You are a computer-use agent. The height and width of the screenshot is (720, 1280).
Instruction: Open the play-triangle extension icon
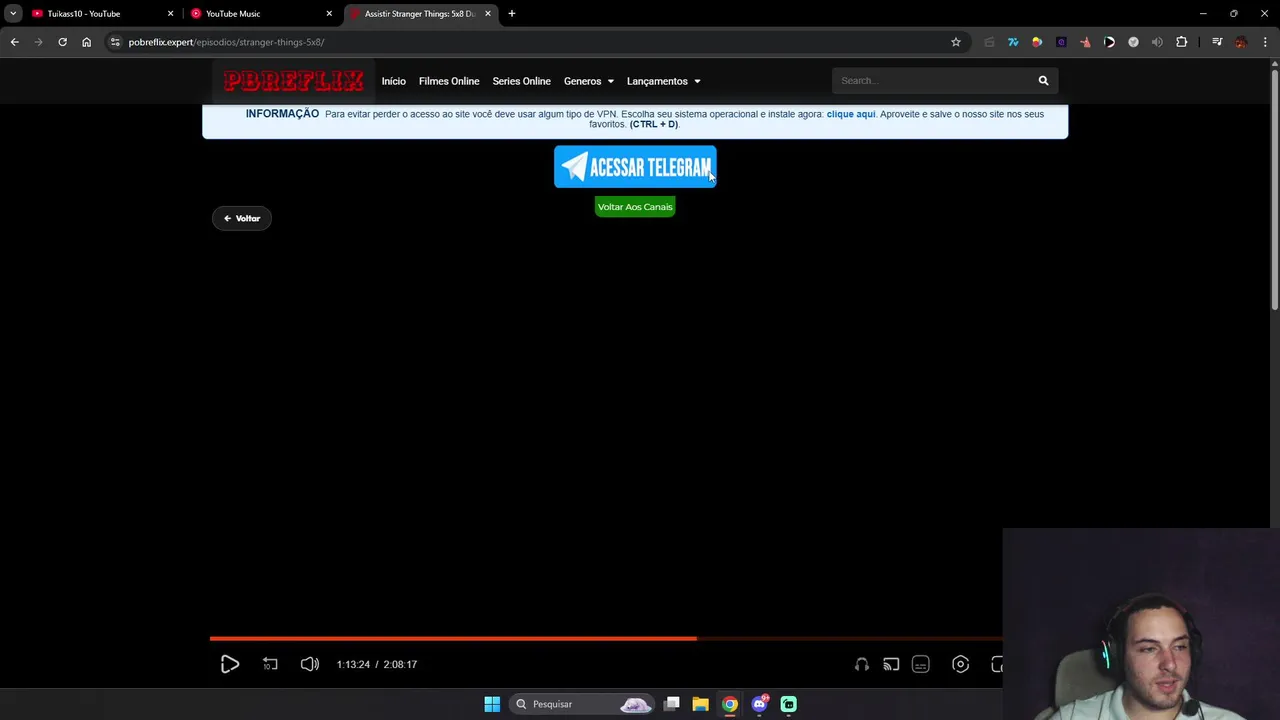pos(1109,42)
